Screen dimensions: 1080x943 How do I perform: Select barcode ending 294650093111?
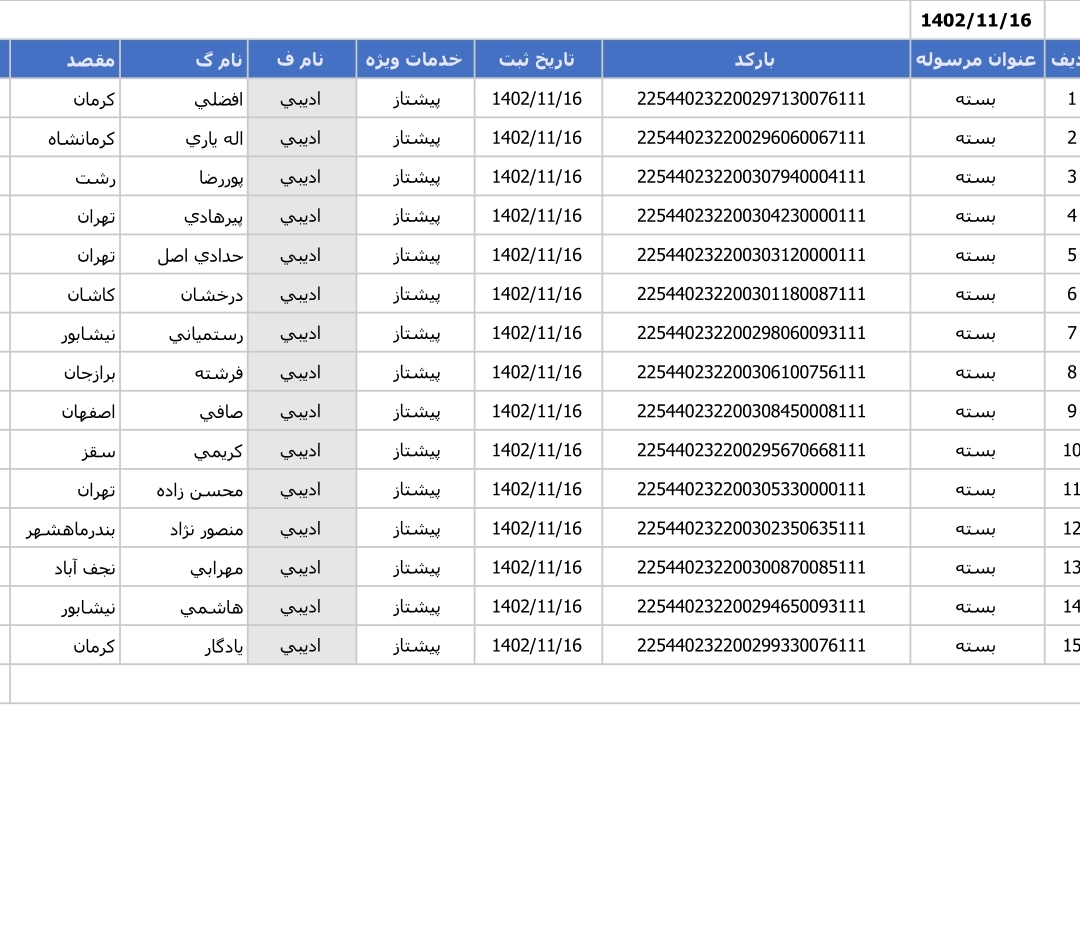point(751,606)
